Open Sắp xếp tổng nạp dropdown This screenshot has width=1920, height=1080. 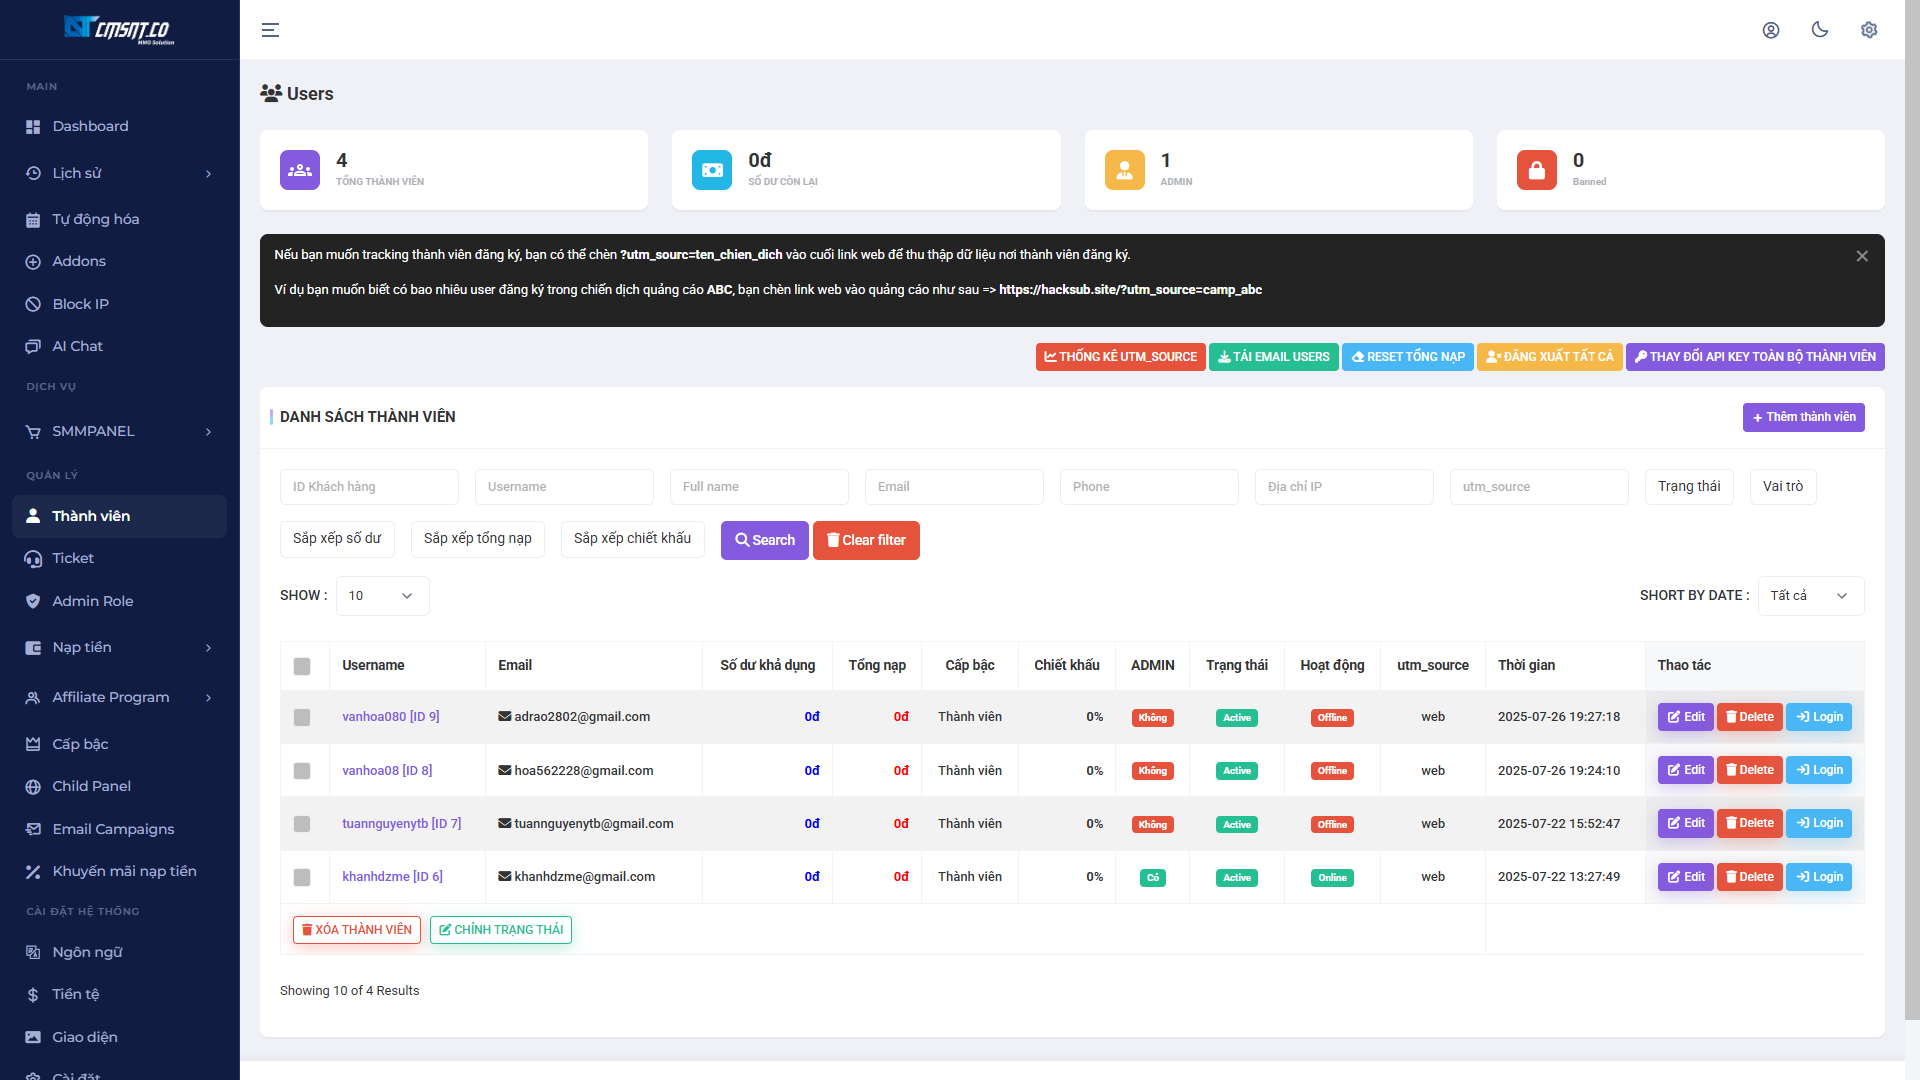pos(478,539)
